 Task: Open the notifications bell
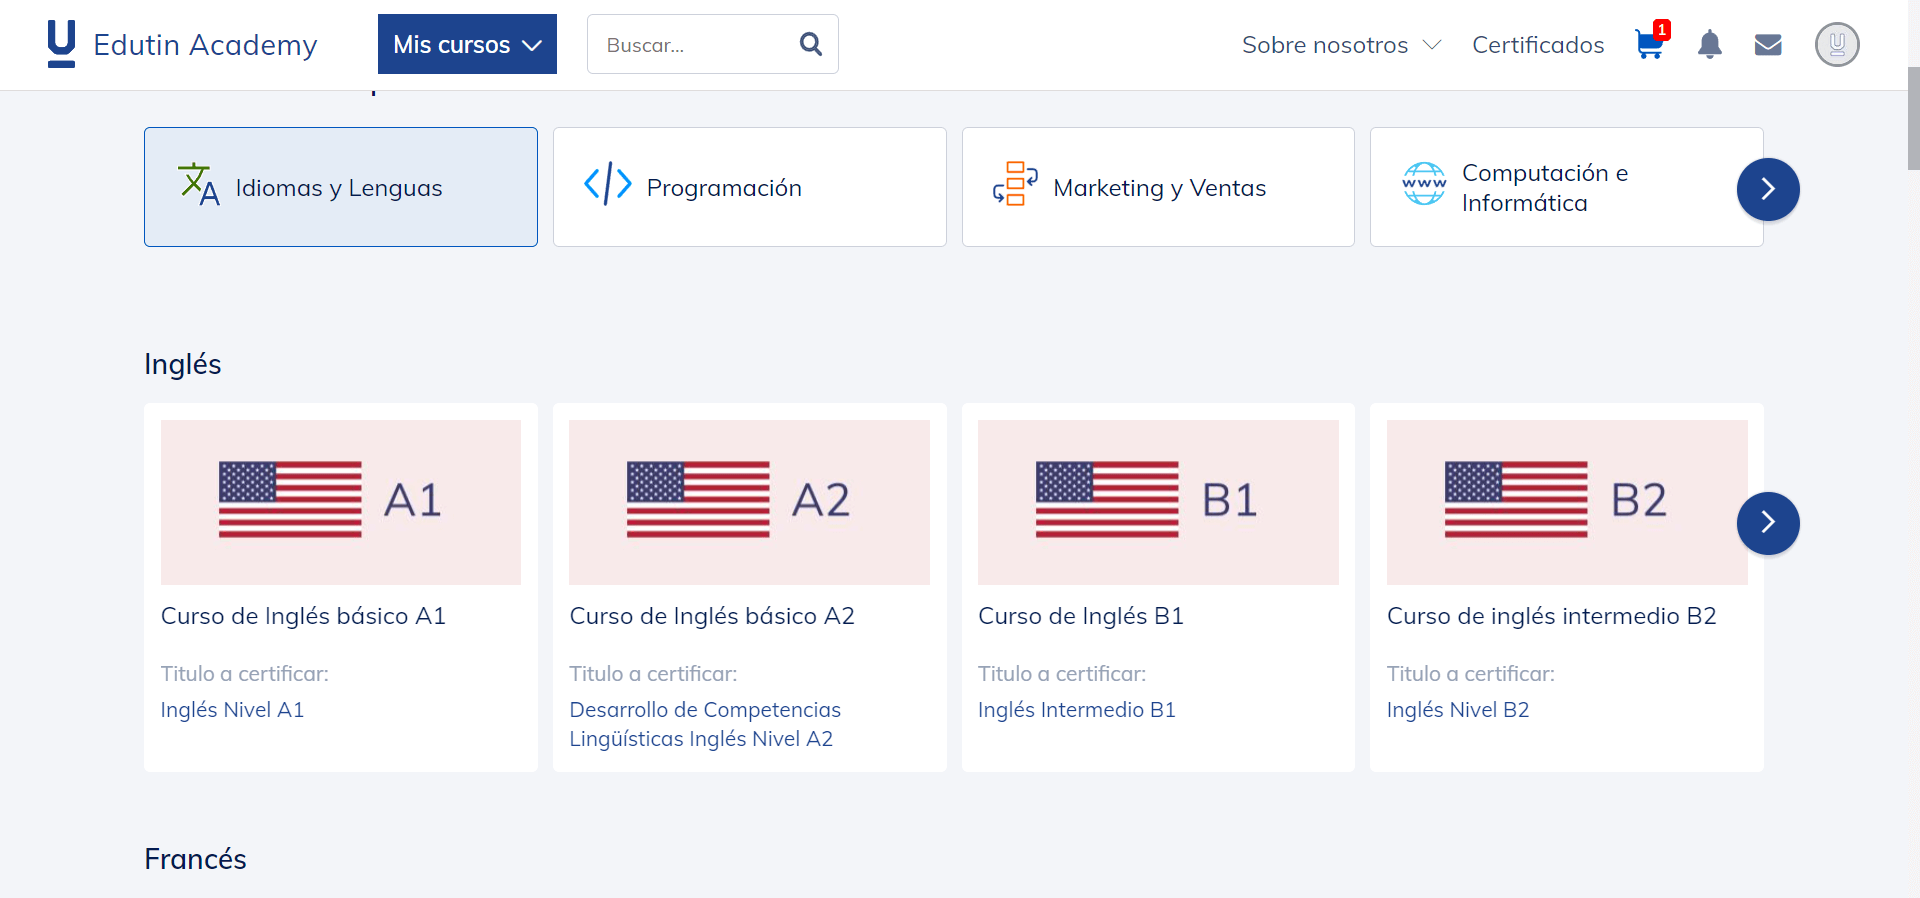click(x=1710, y=44)
